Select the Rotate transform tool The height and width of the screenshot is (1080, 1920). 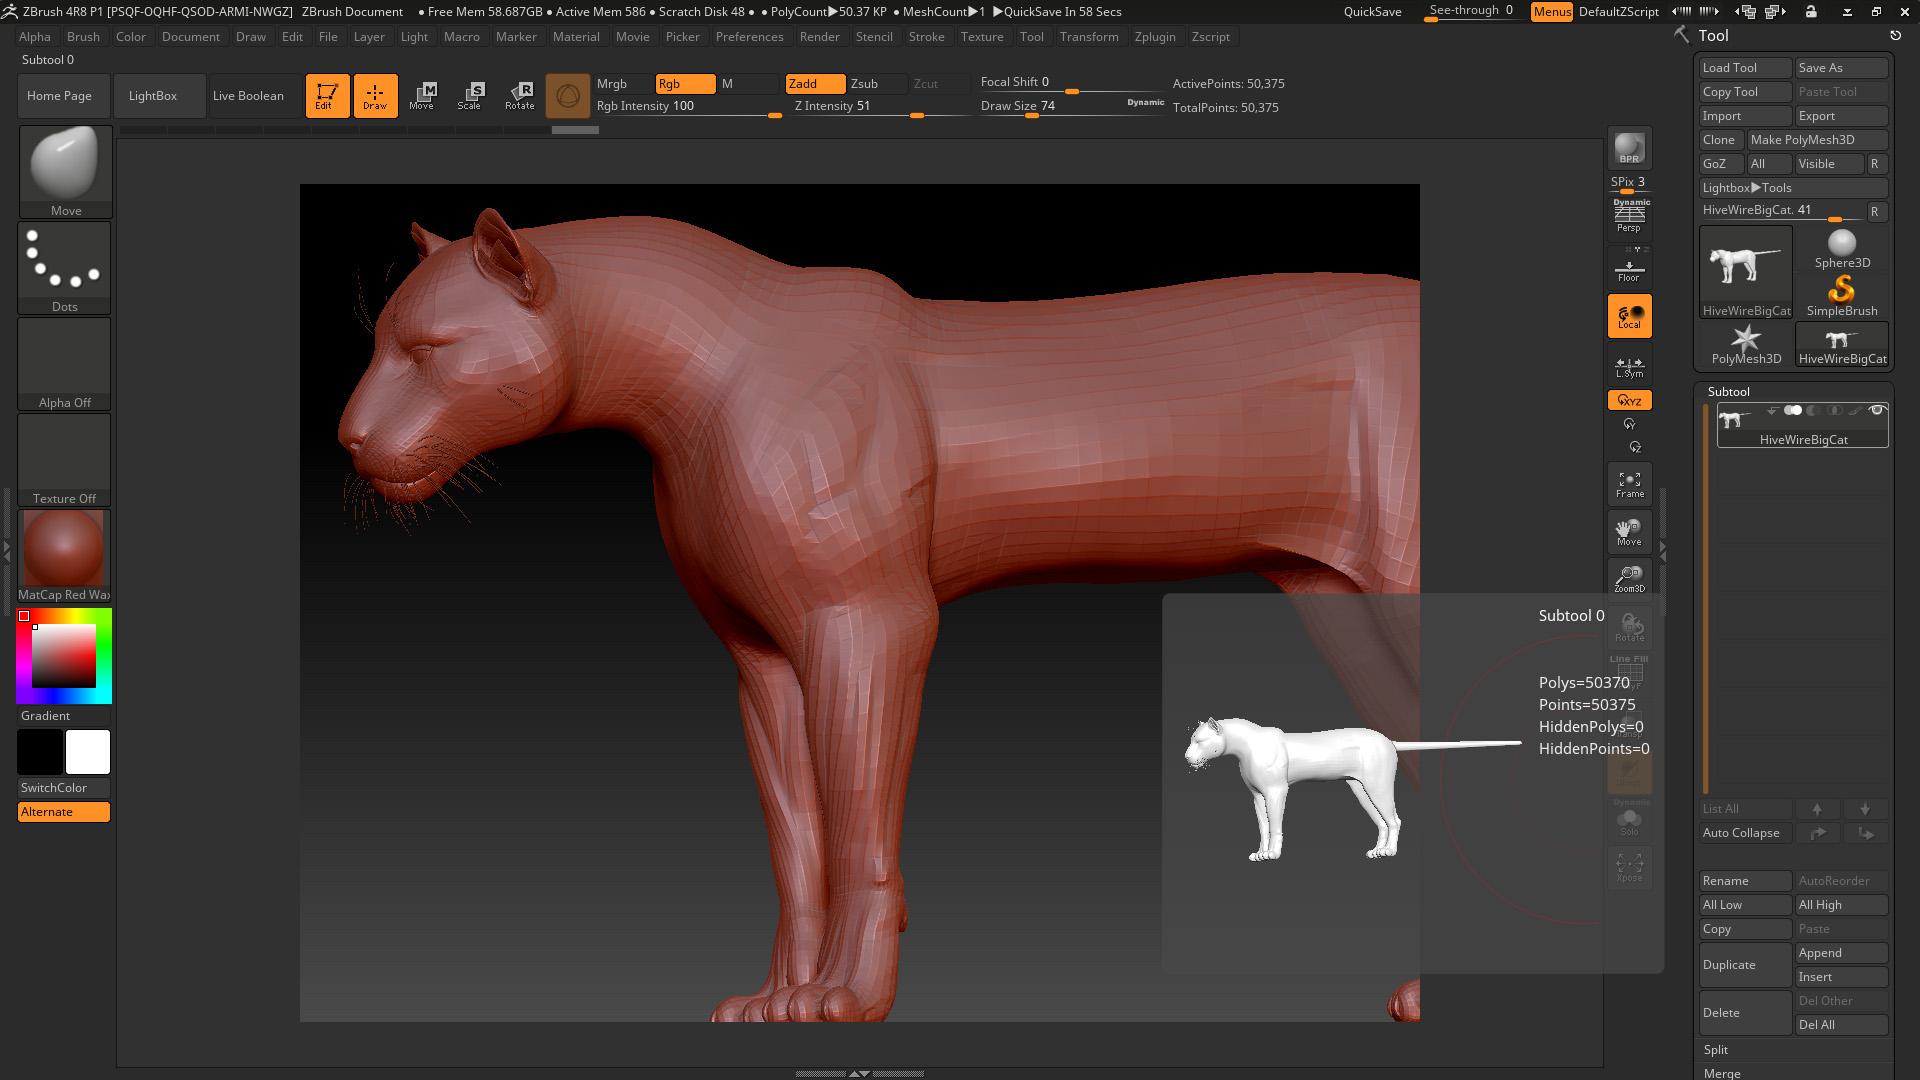pos(520,96)
